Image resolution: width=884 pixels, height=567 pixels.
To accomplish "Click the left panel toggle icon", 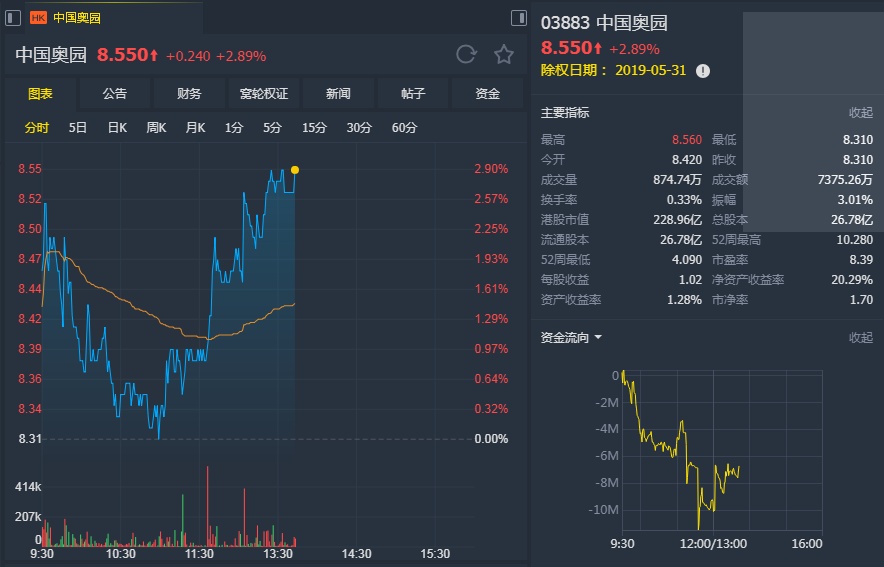I will point(14,17).
